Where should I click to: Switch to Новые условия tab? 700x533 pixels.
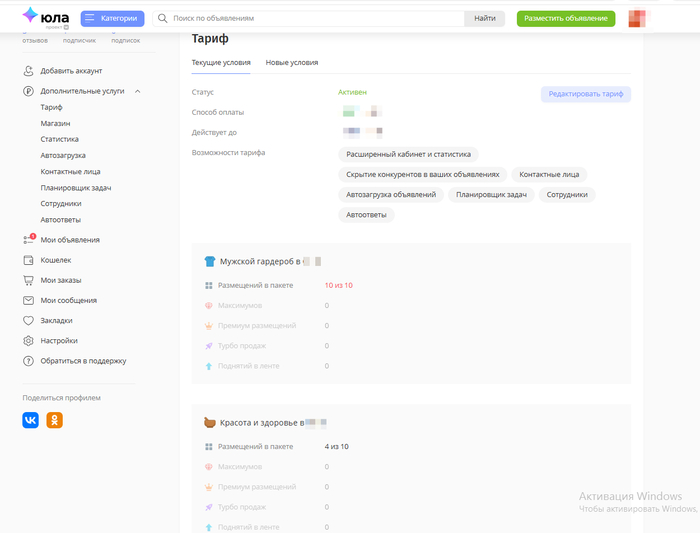[292, 62]
